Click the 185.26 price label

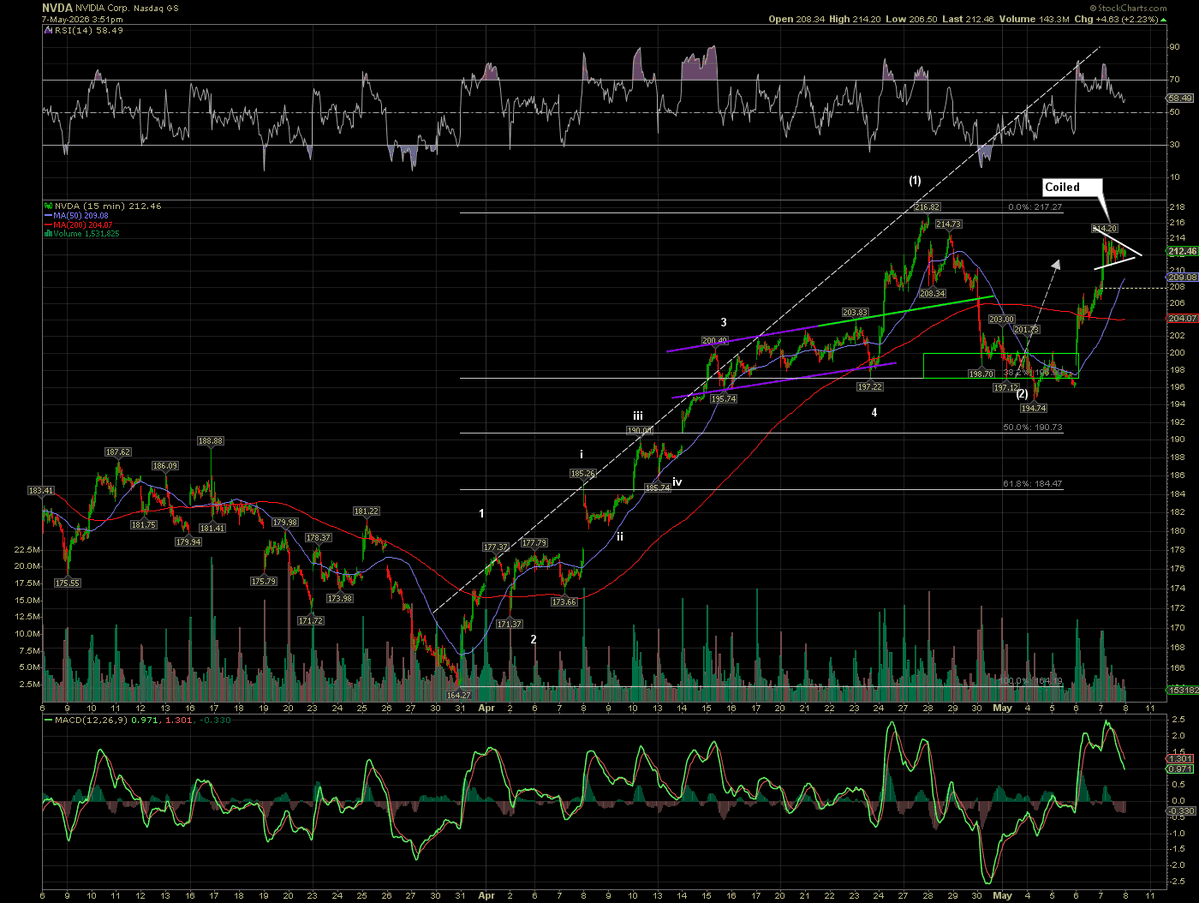click(583, 474)
